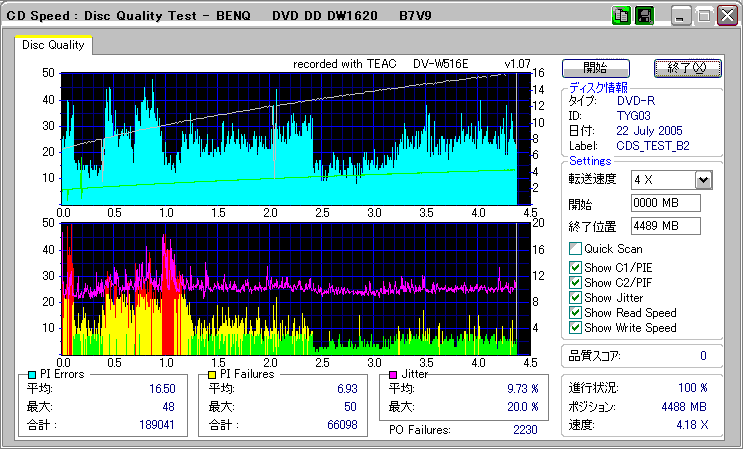Minimize the Disc Quality Test window
Image resolution: width=743 pixels, height=449 pixels.
[681, 16]
